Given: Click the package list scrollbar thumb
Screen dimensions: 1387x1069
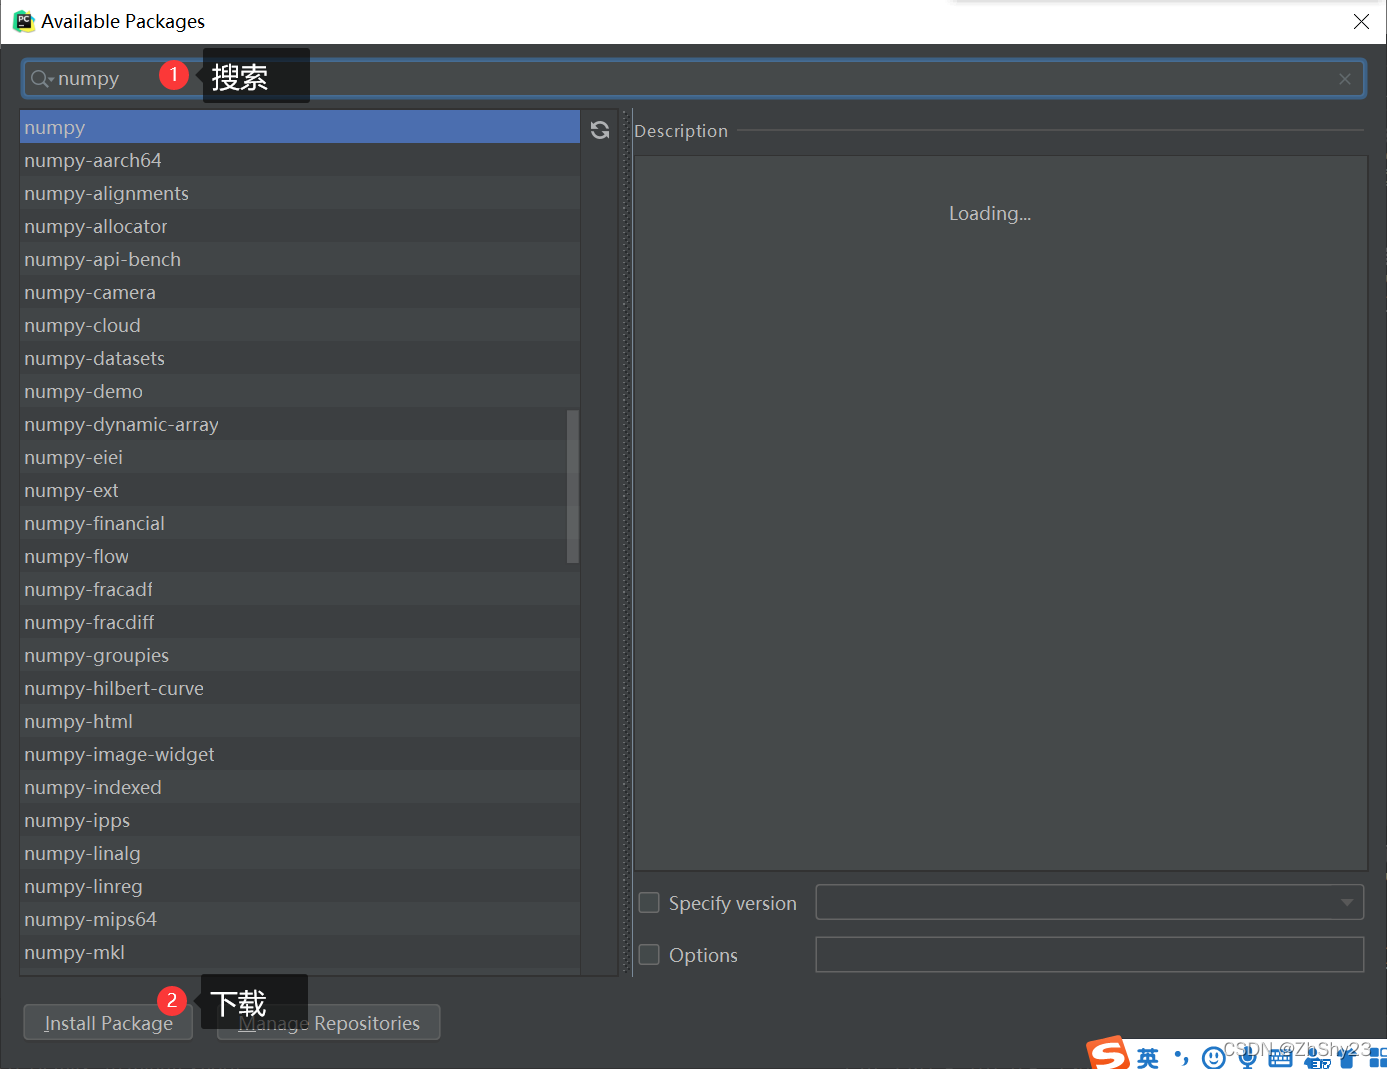Looking at the screenshot, I should pyautogui.click(x=573, y=486).
